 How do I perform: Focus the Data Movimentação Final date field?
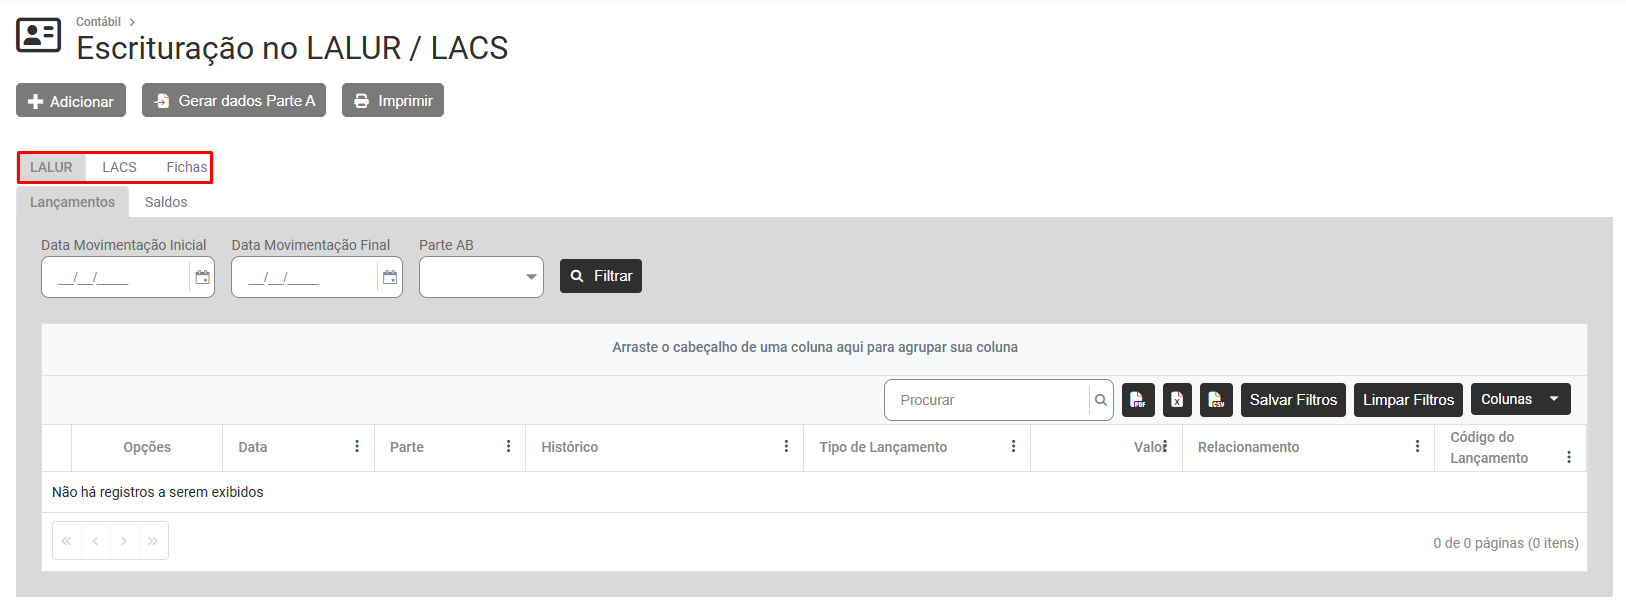click(x=305, y=277)
